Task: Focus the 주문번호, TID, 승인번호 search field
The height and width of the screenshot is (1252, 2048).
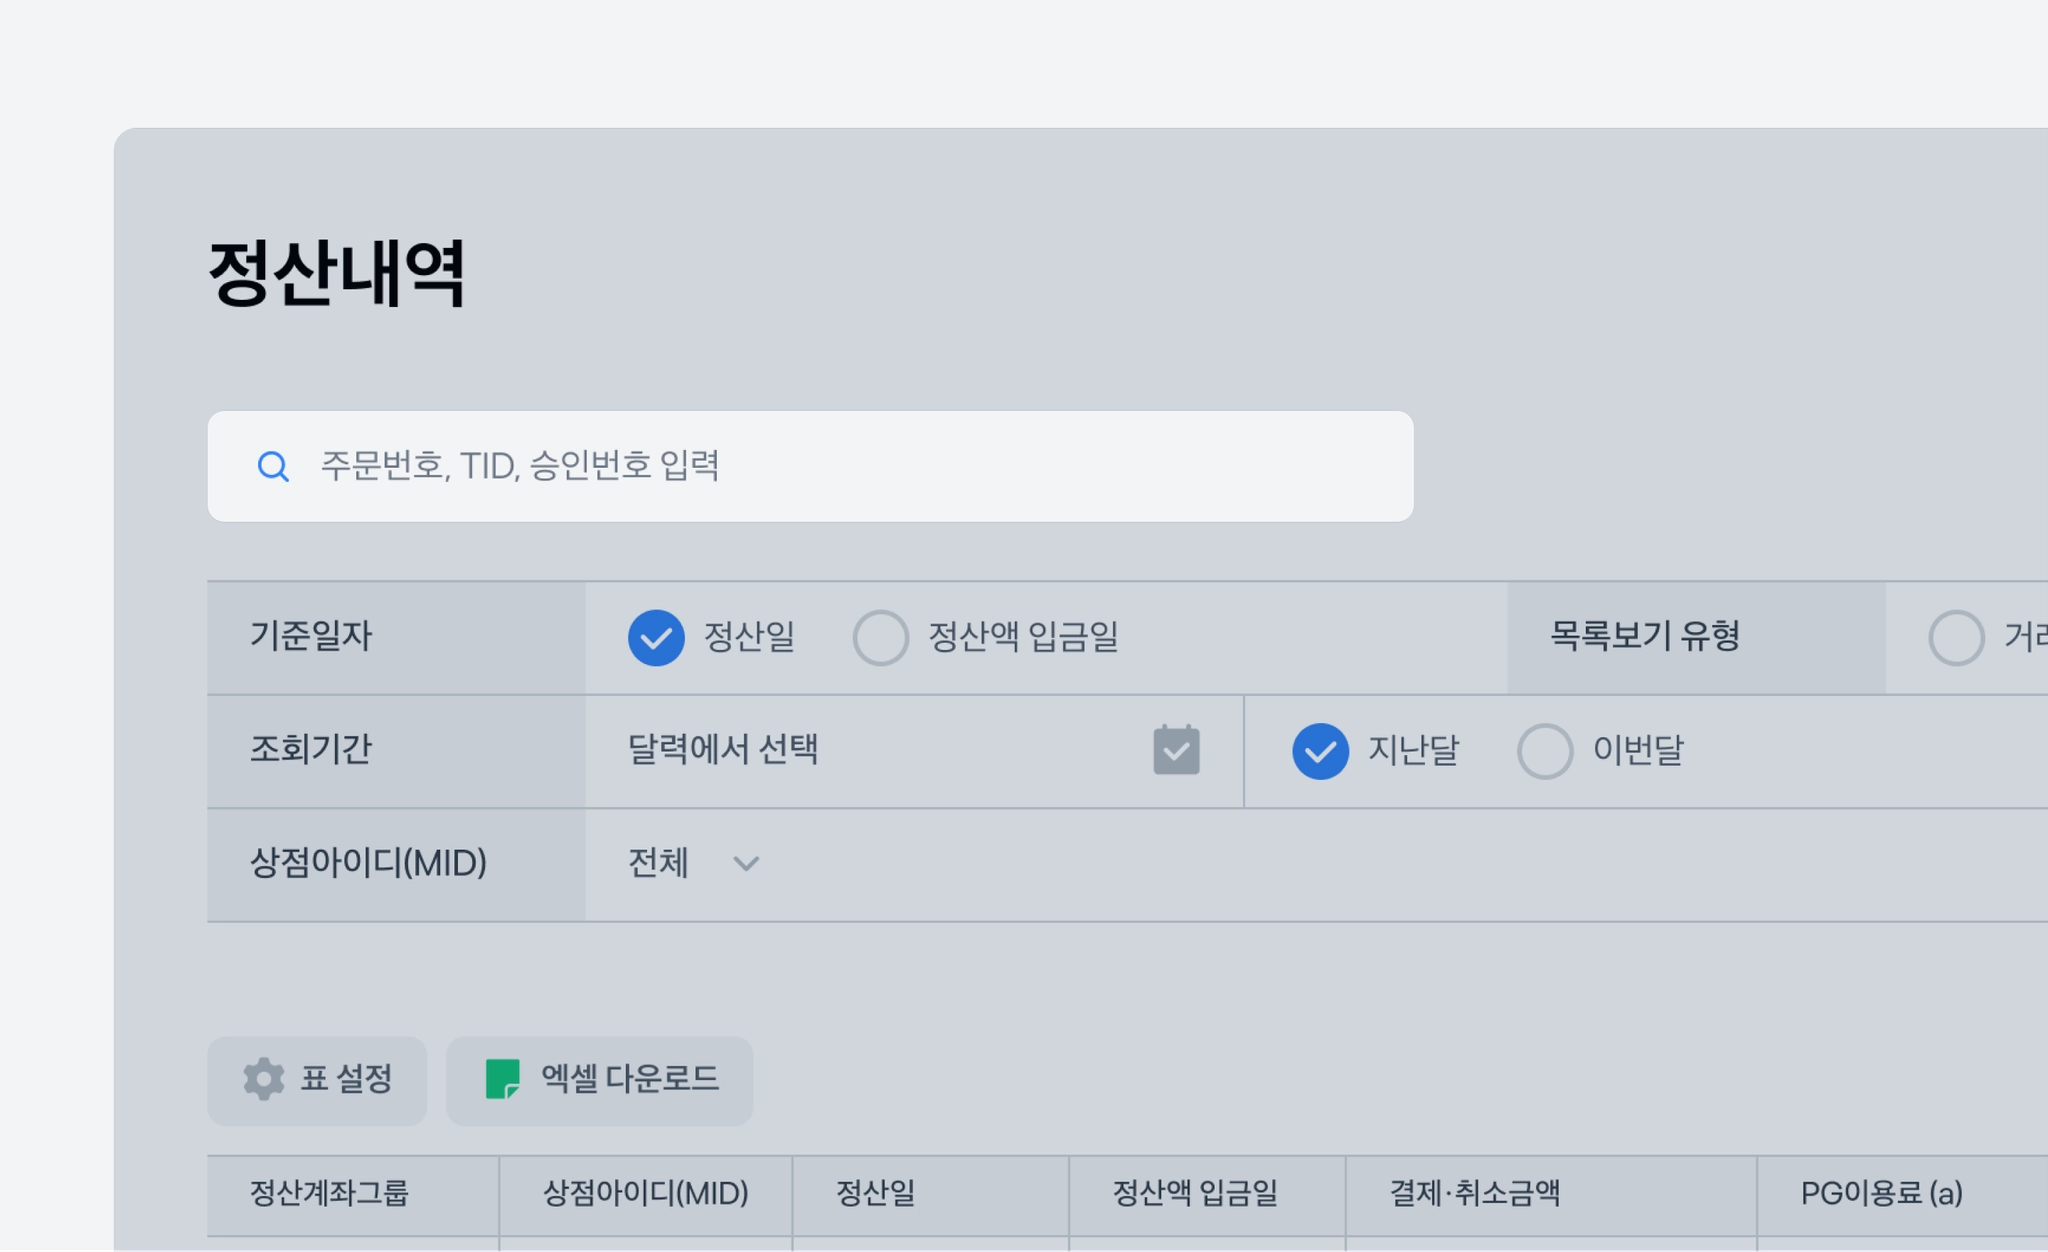Action: click(810, 466)
